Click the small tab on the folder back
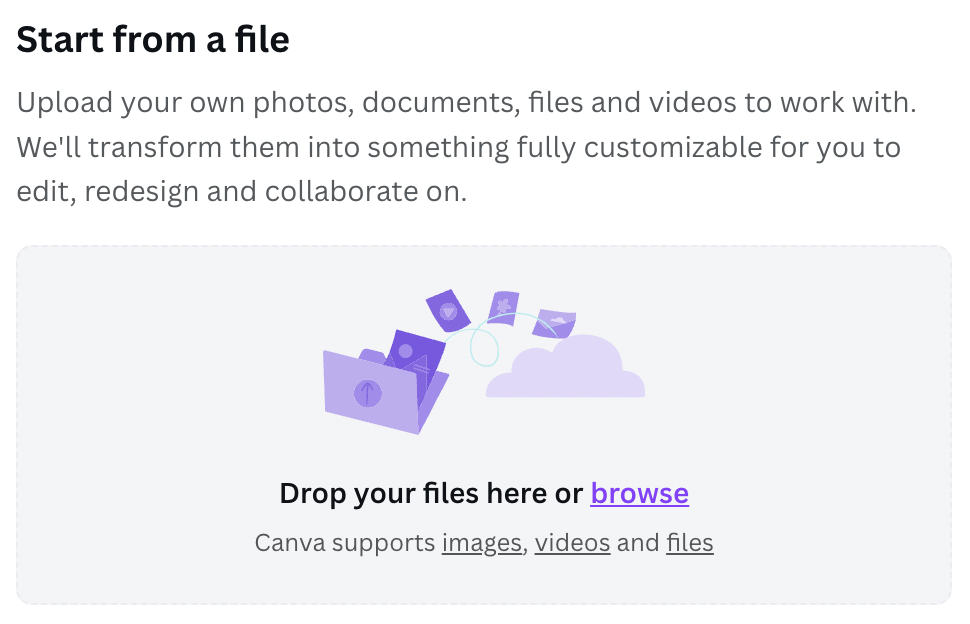Screen dimensions: 970x624 [372, 357]
